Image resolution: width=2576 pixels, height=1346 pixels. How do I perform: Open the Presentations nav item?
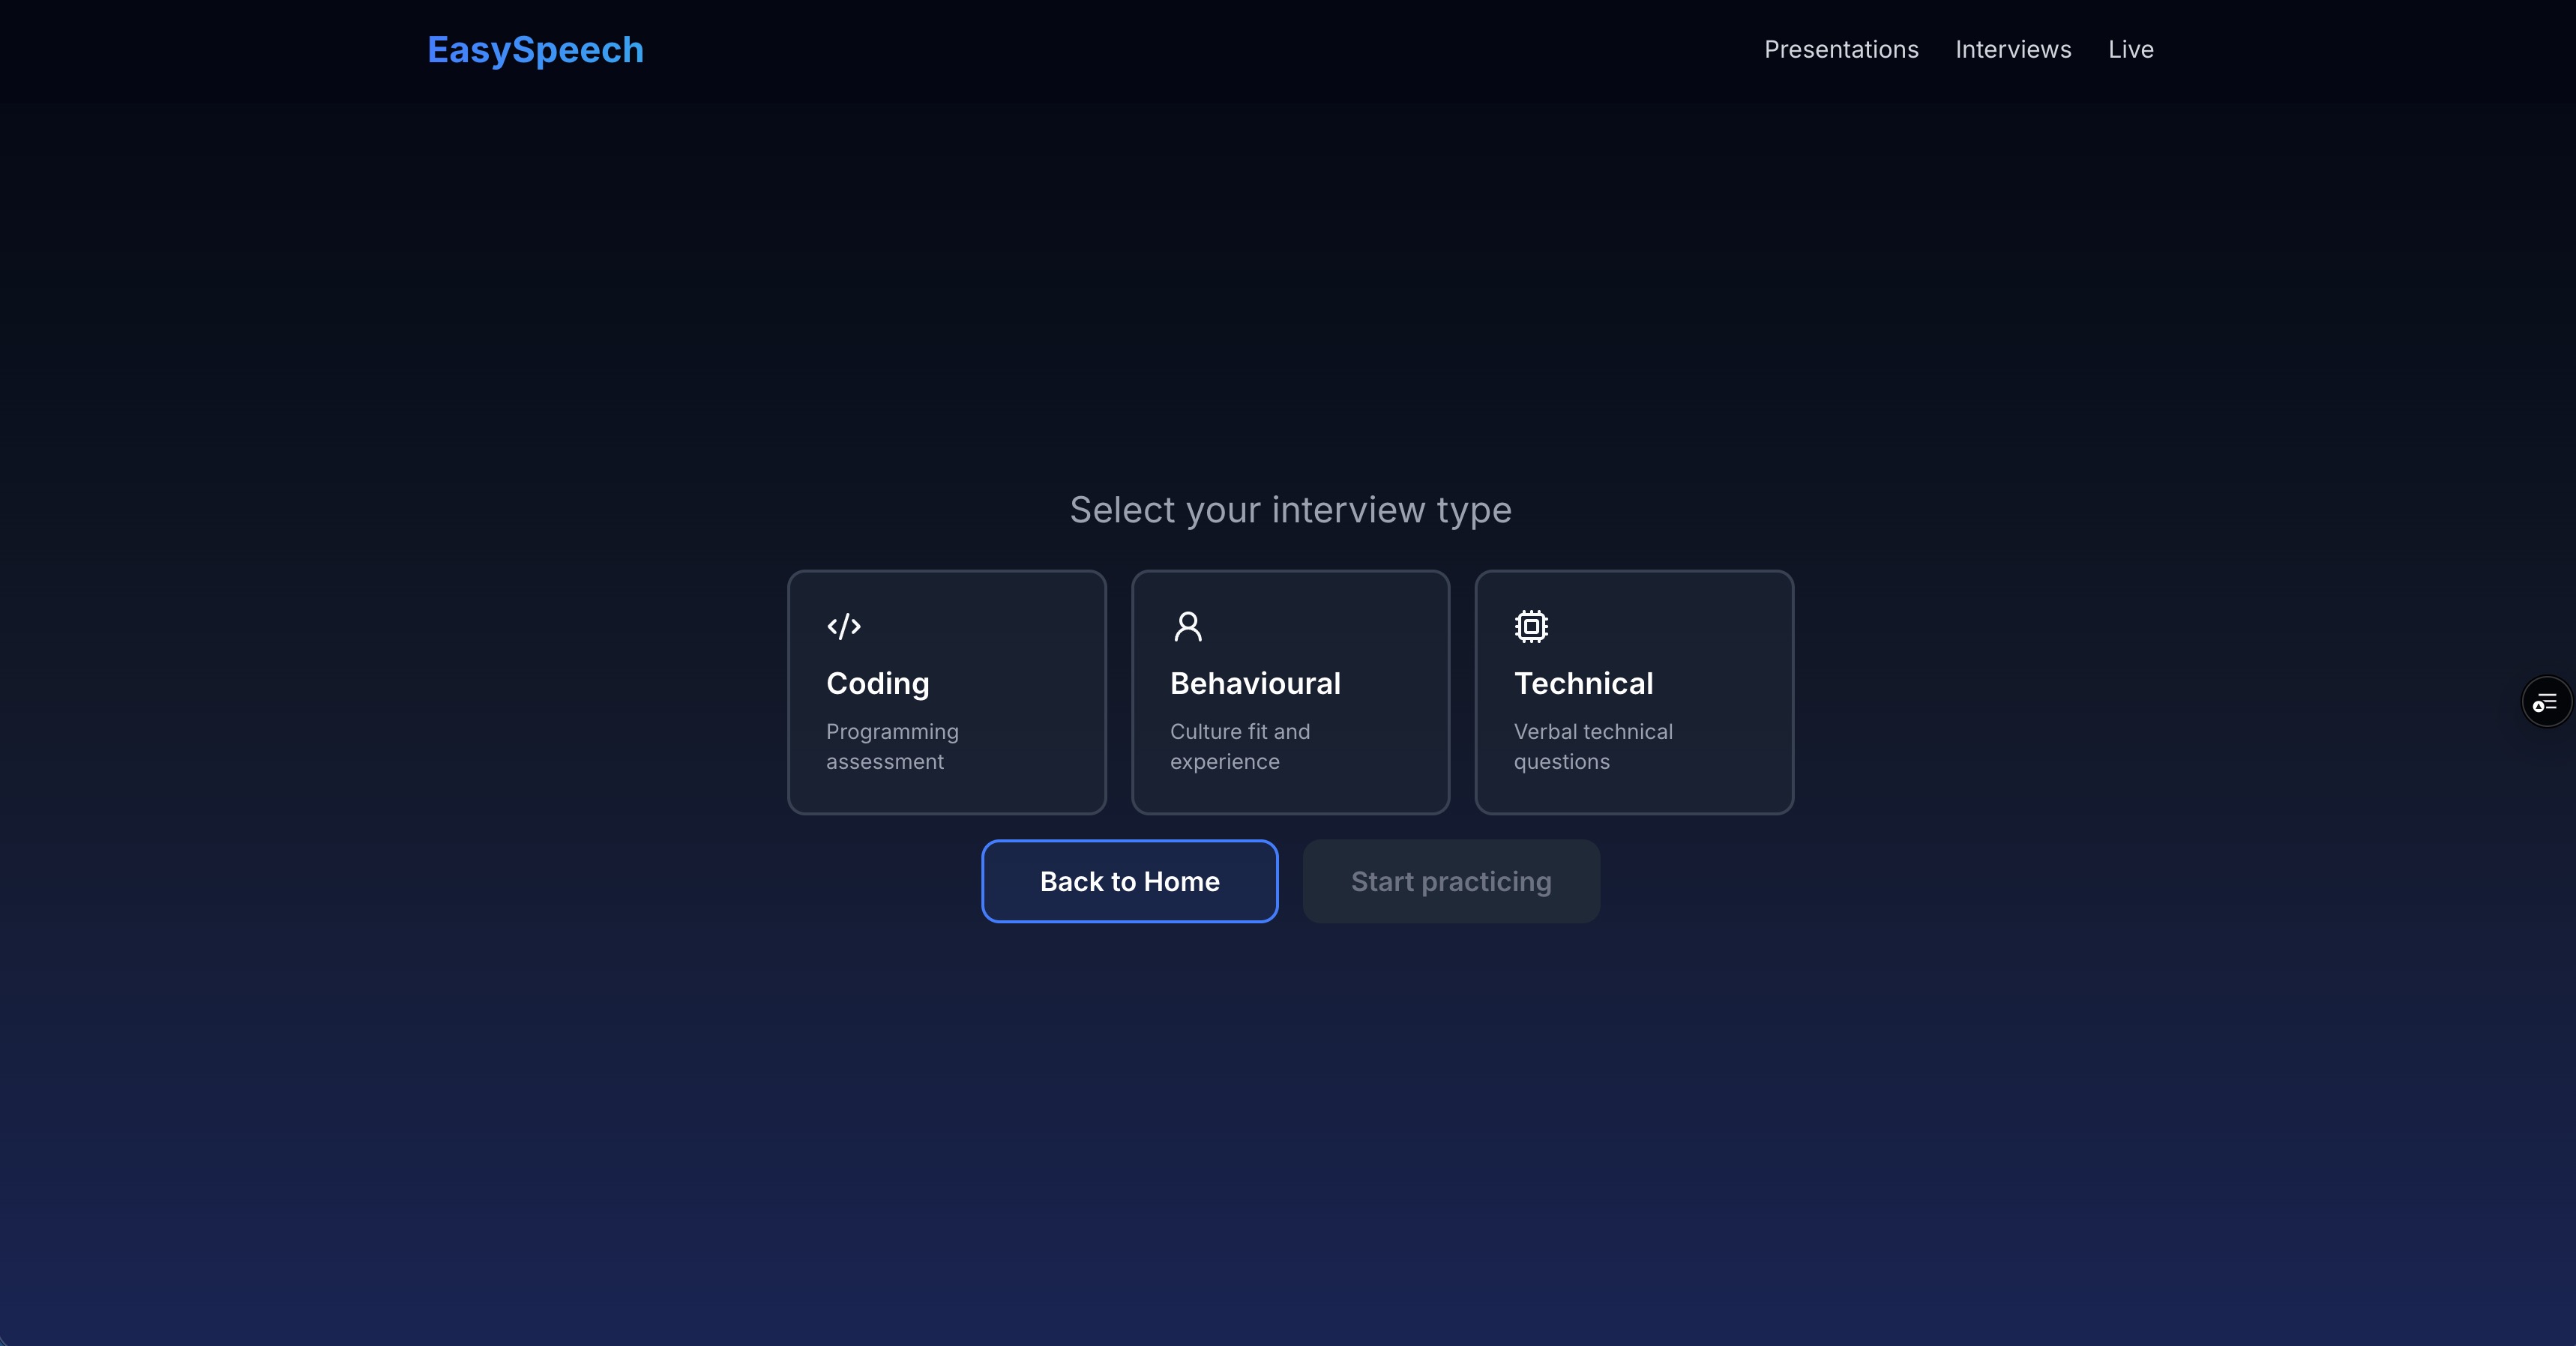(x=1841, y=50)
